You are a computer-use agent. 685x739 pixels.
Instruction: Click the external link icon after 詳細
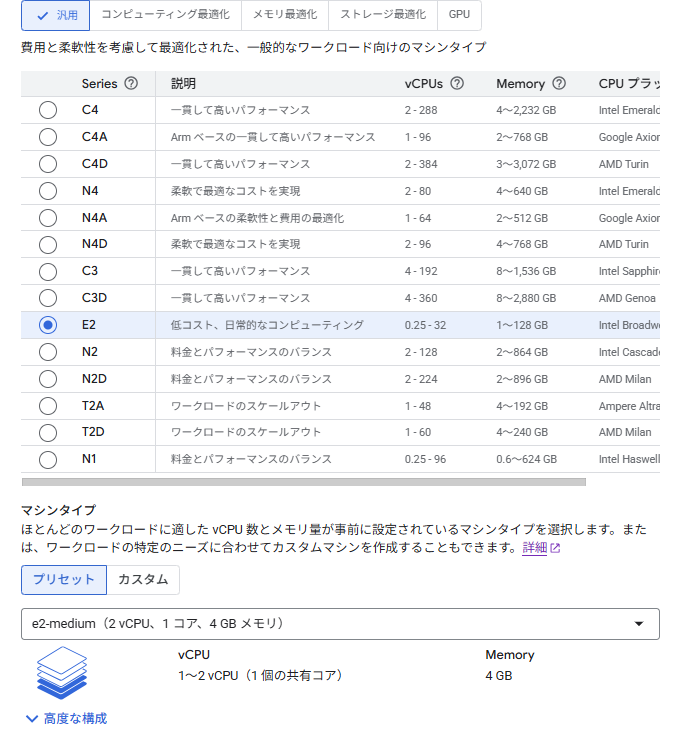[555, 549]
